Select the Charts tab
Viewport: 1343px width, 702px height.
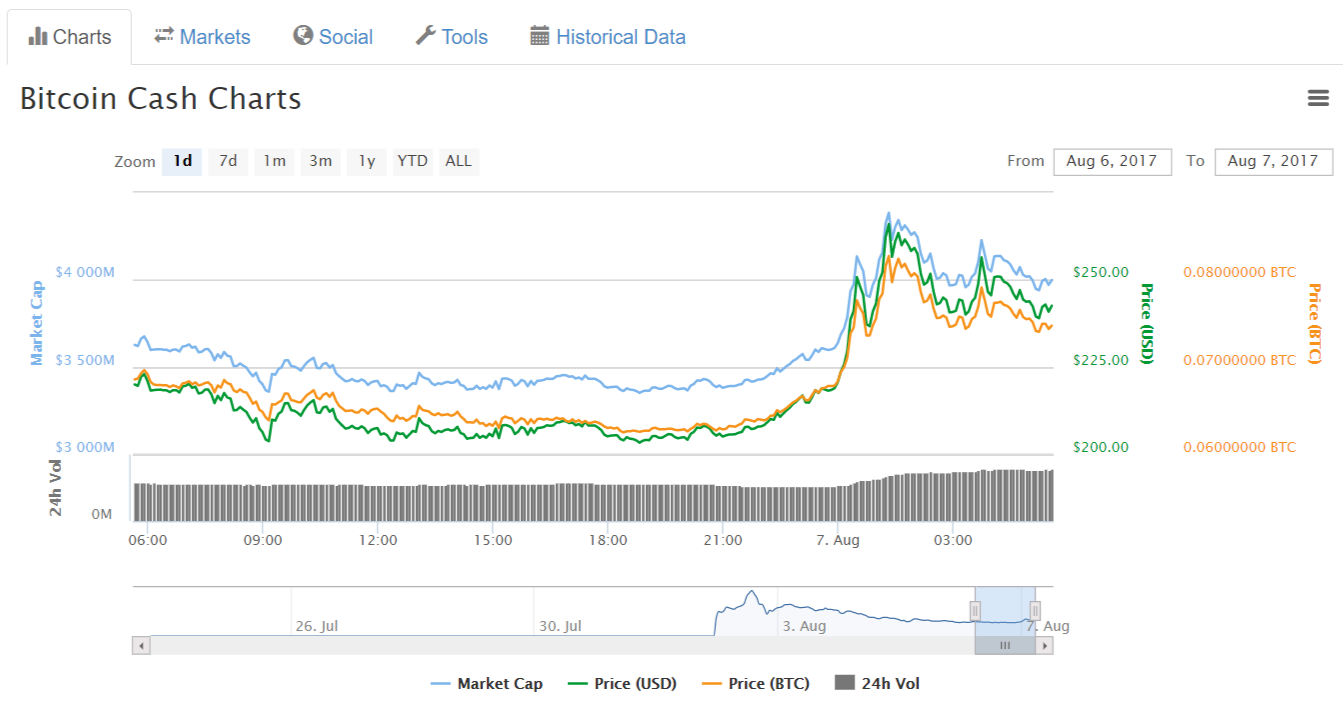point(70,37)
